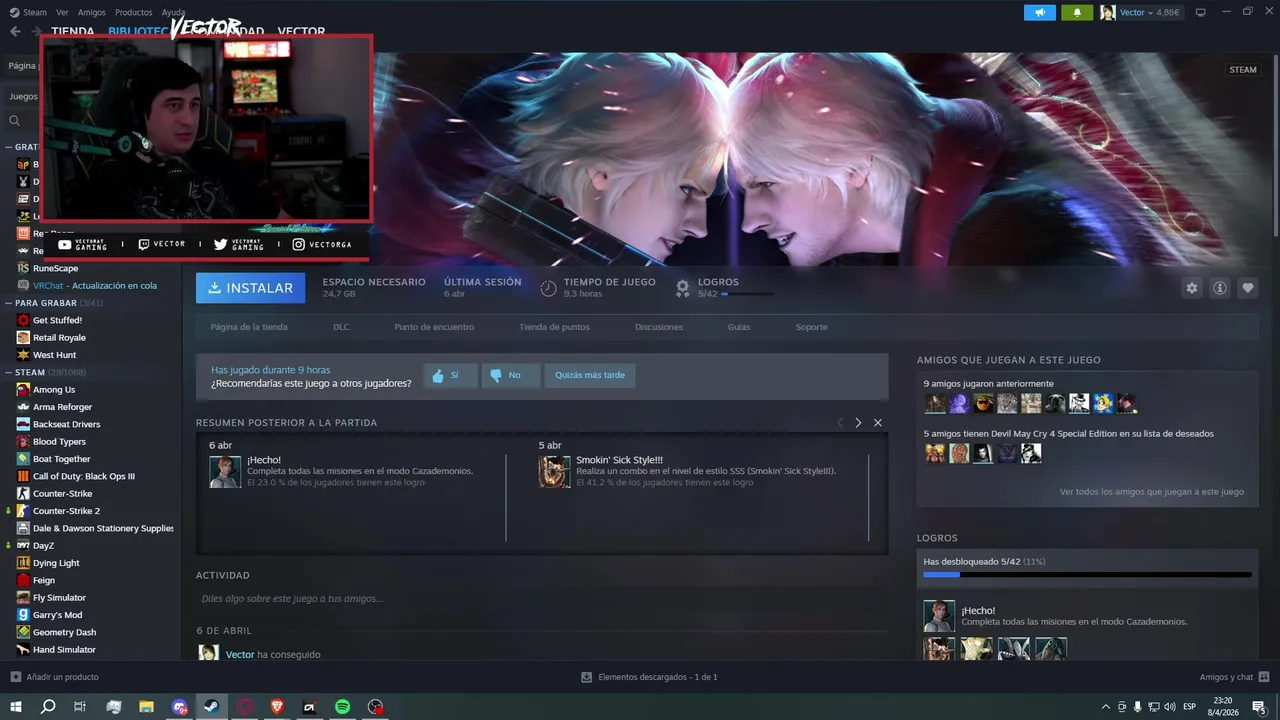Click the LOGROS 5/42 header stat
Viewport: 1280px width, 720px height.
pyautogui.click(x=725, y=288)
